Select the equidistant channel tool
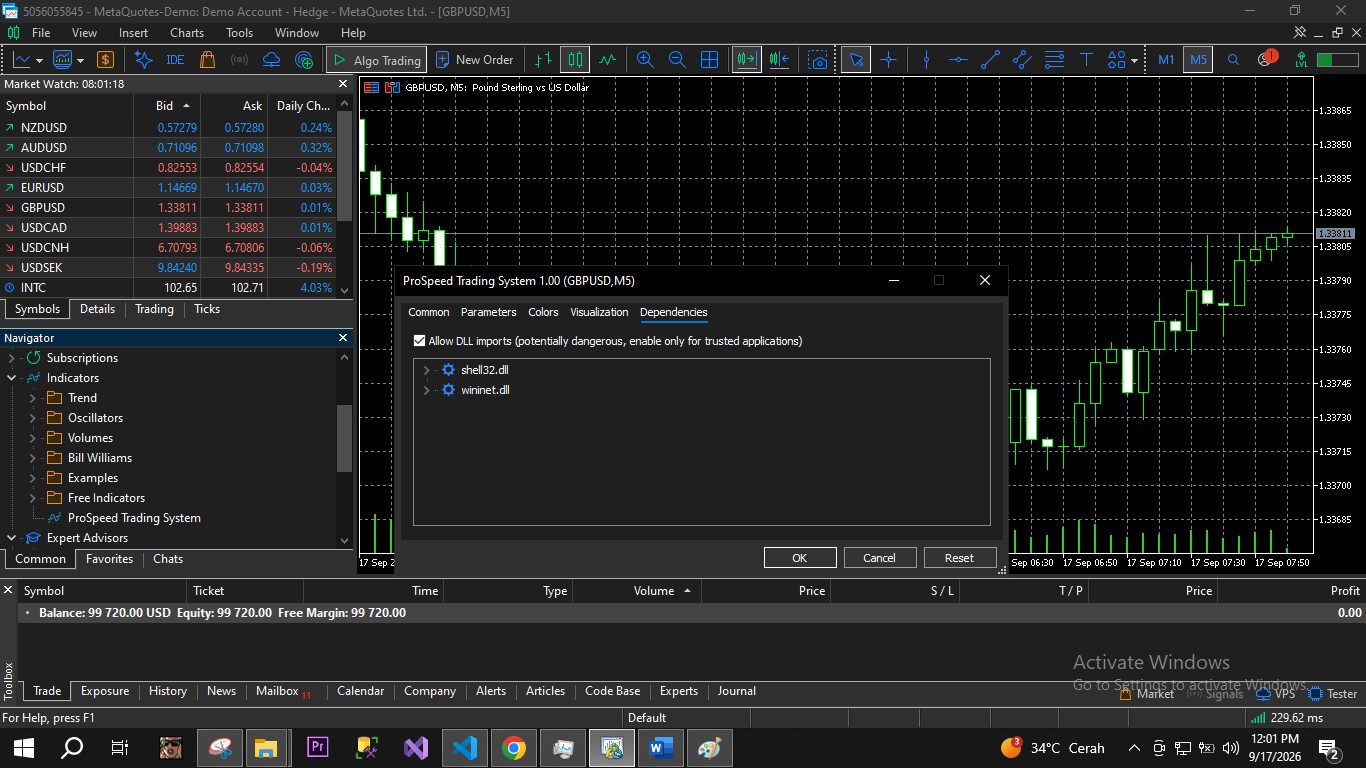Viewport: 1366px width, 768px height. (1022, 60)
